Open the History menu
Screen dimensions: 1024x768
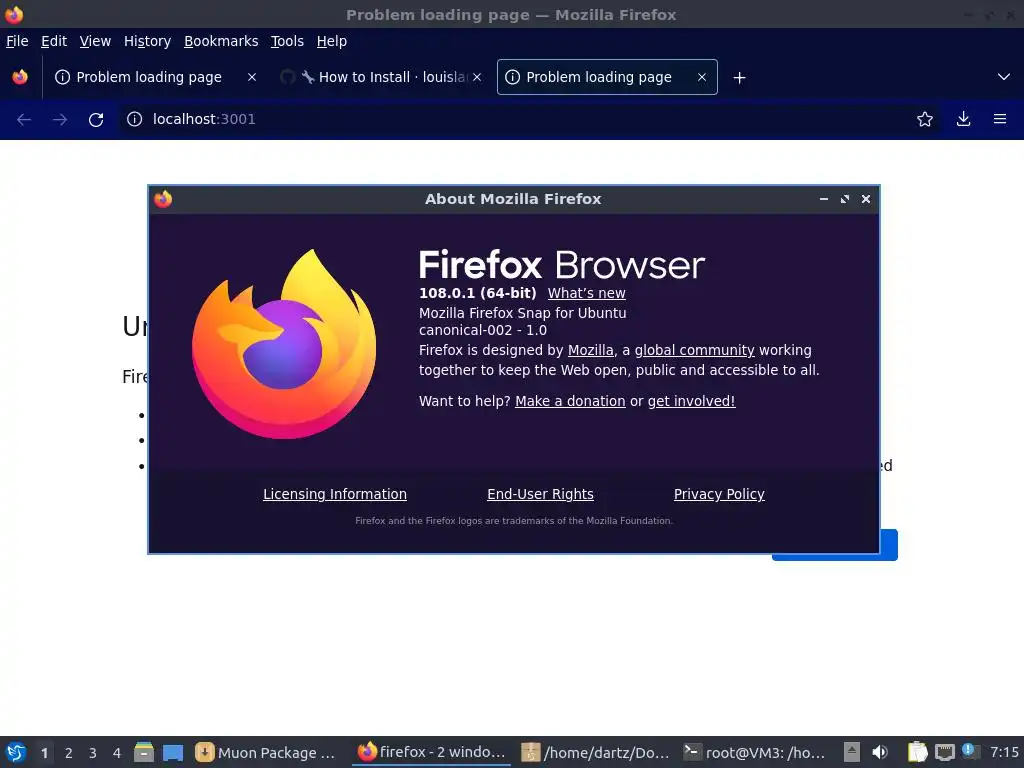pyautogui.click(x=147, y=41)
